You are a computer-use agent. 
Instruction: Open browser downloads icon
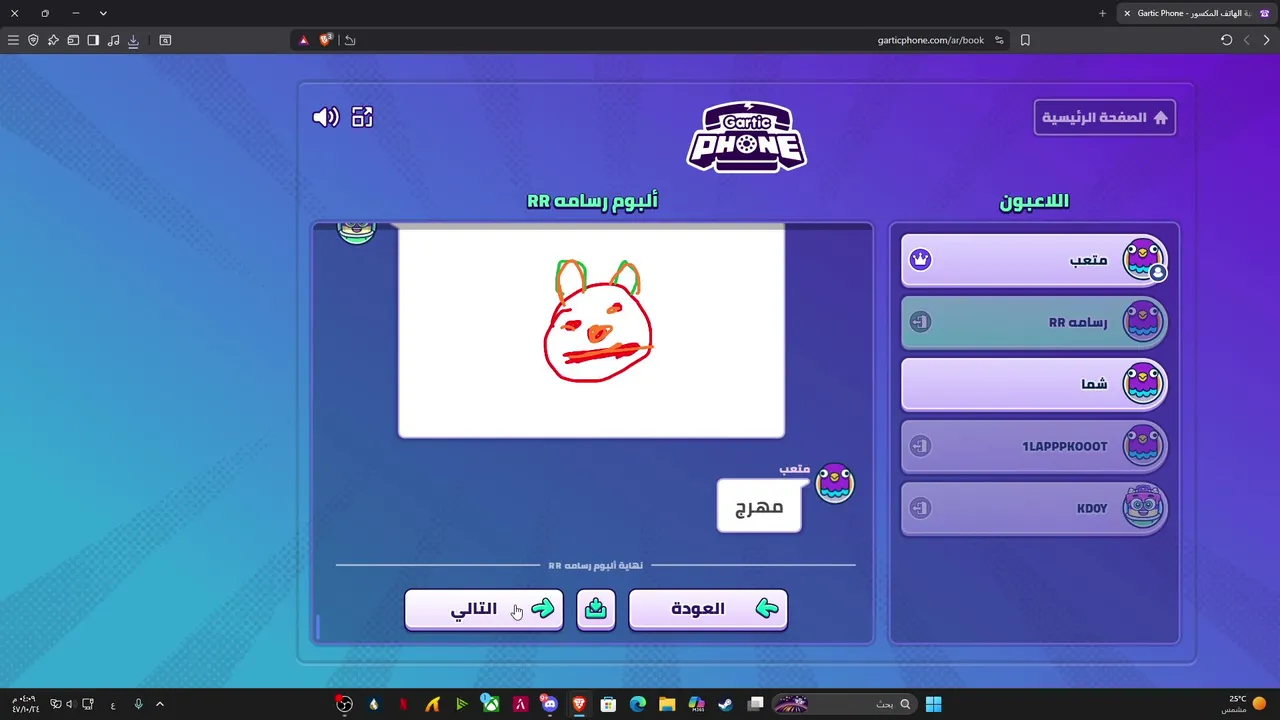coord(133,40)
